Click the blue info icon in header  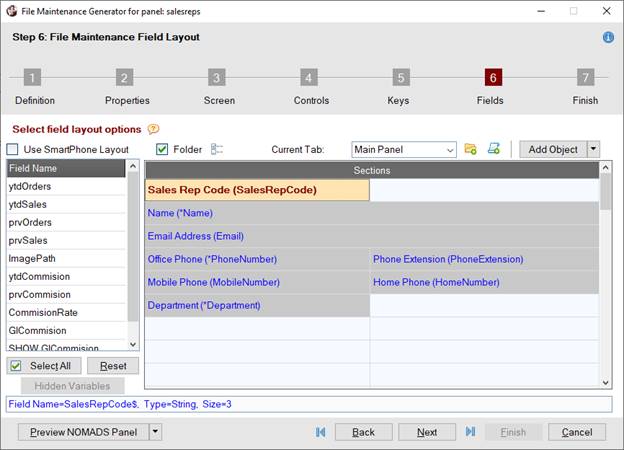[608, 37]
